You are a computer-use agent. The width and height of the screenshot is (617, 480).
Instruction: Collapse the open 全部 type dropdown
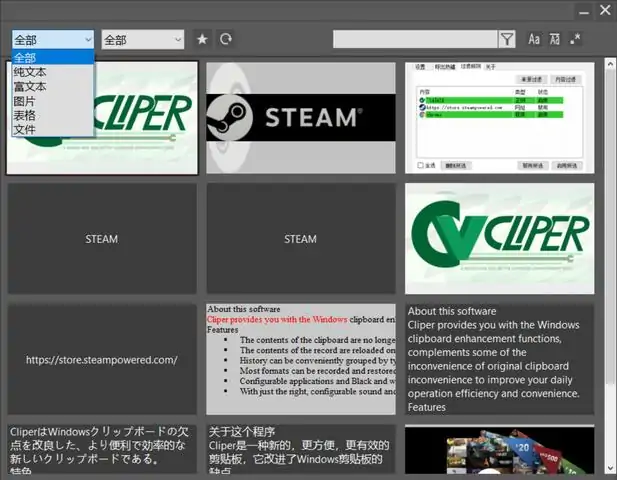88,39
